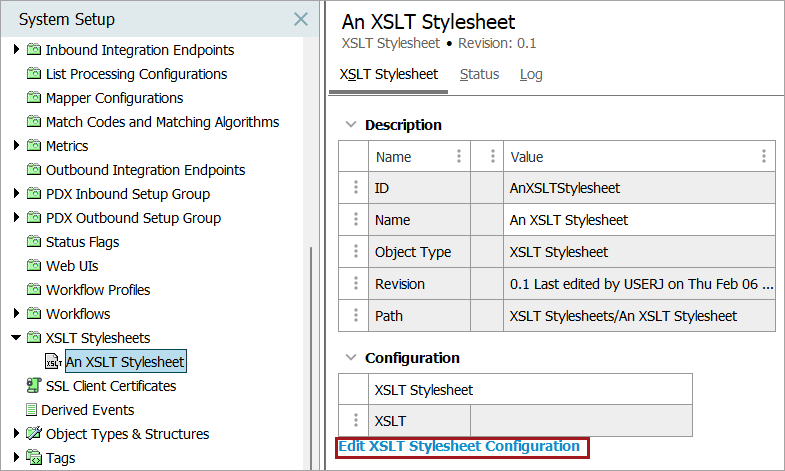Click the Object Types & Structures icon
Viewport: 785px width, 471px height.
(x=34, y=434)
